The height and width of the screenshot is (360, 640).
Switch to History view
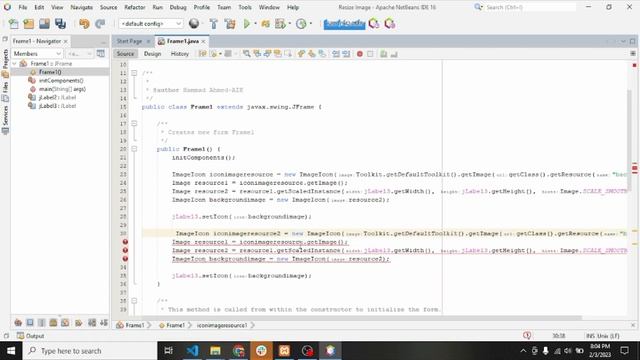coord(180,53)
